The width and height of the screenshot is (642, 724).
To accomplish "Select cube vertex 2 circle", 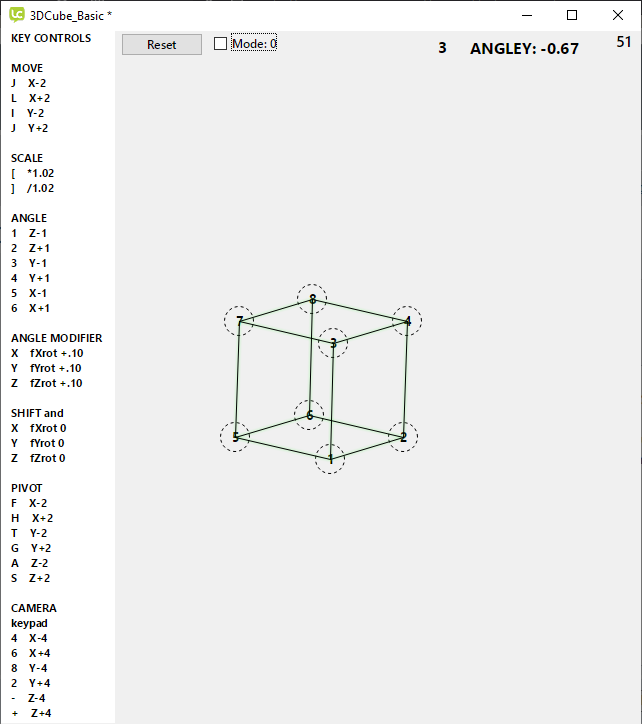I will click(403, 436).
